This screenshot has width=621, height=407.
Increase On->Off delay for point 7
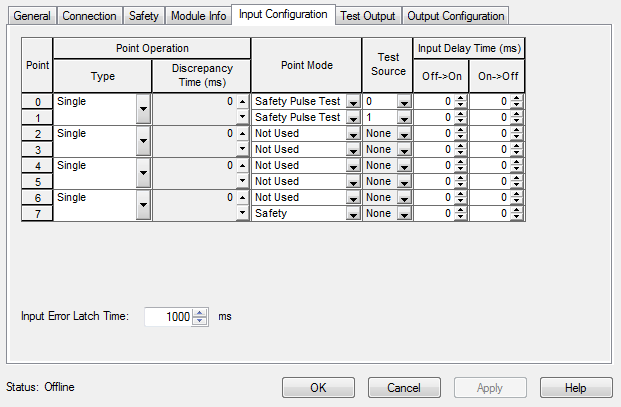tap(516, 210)
